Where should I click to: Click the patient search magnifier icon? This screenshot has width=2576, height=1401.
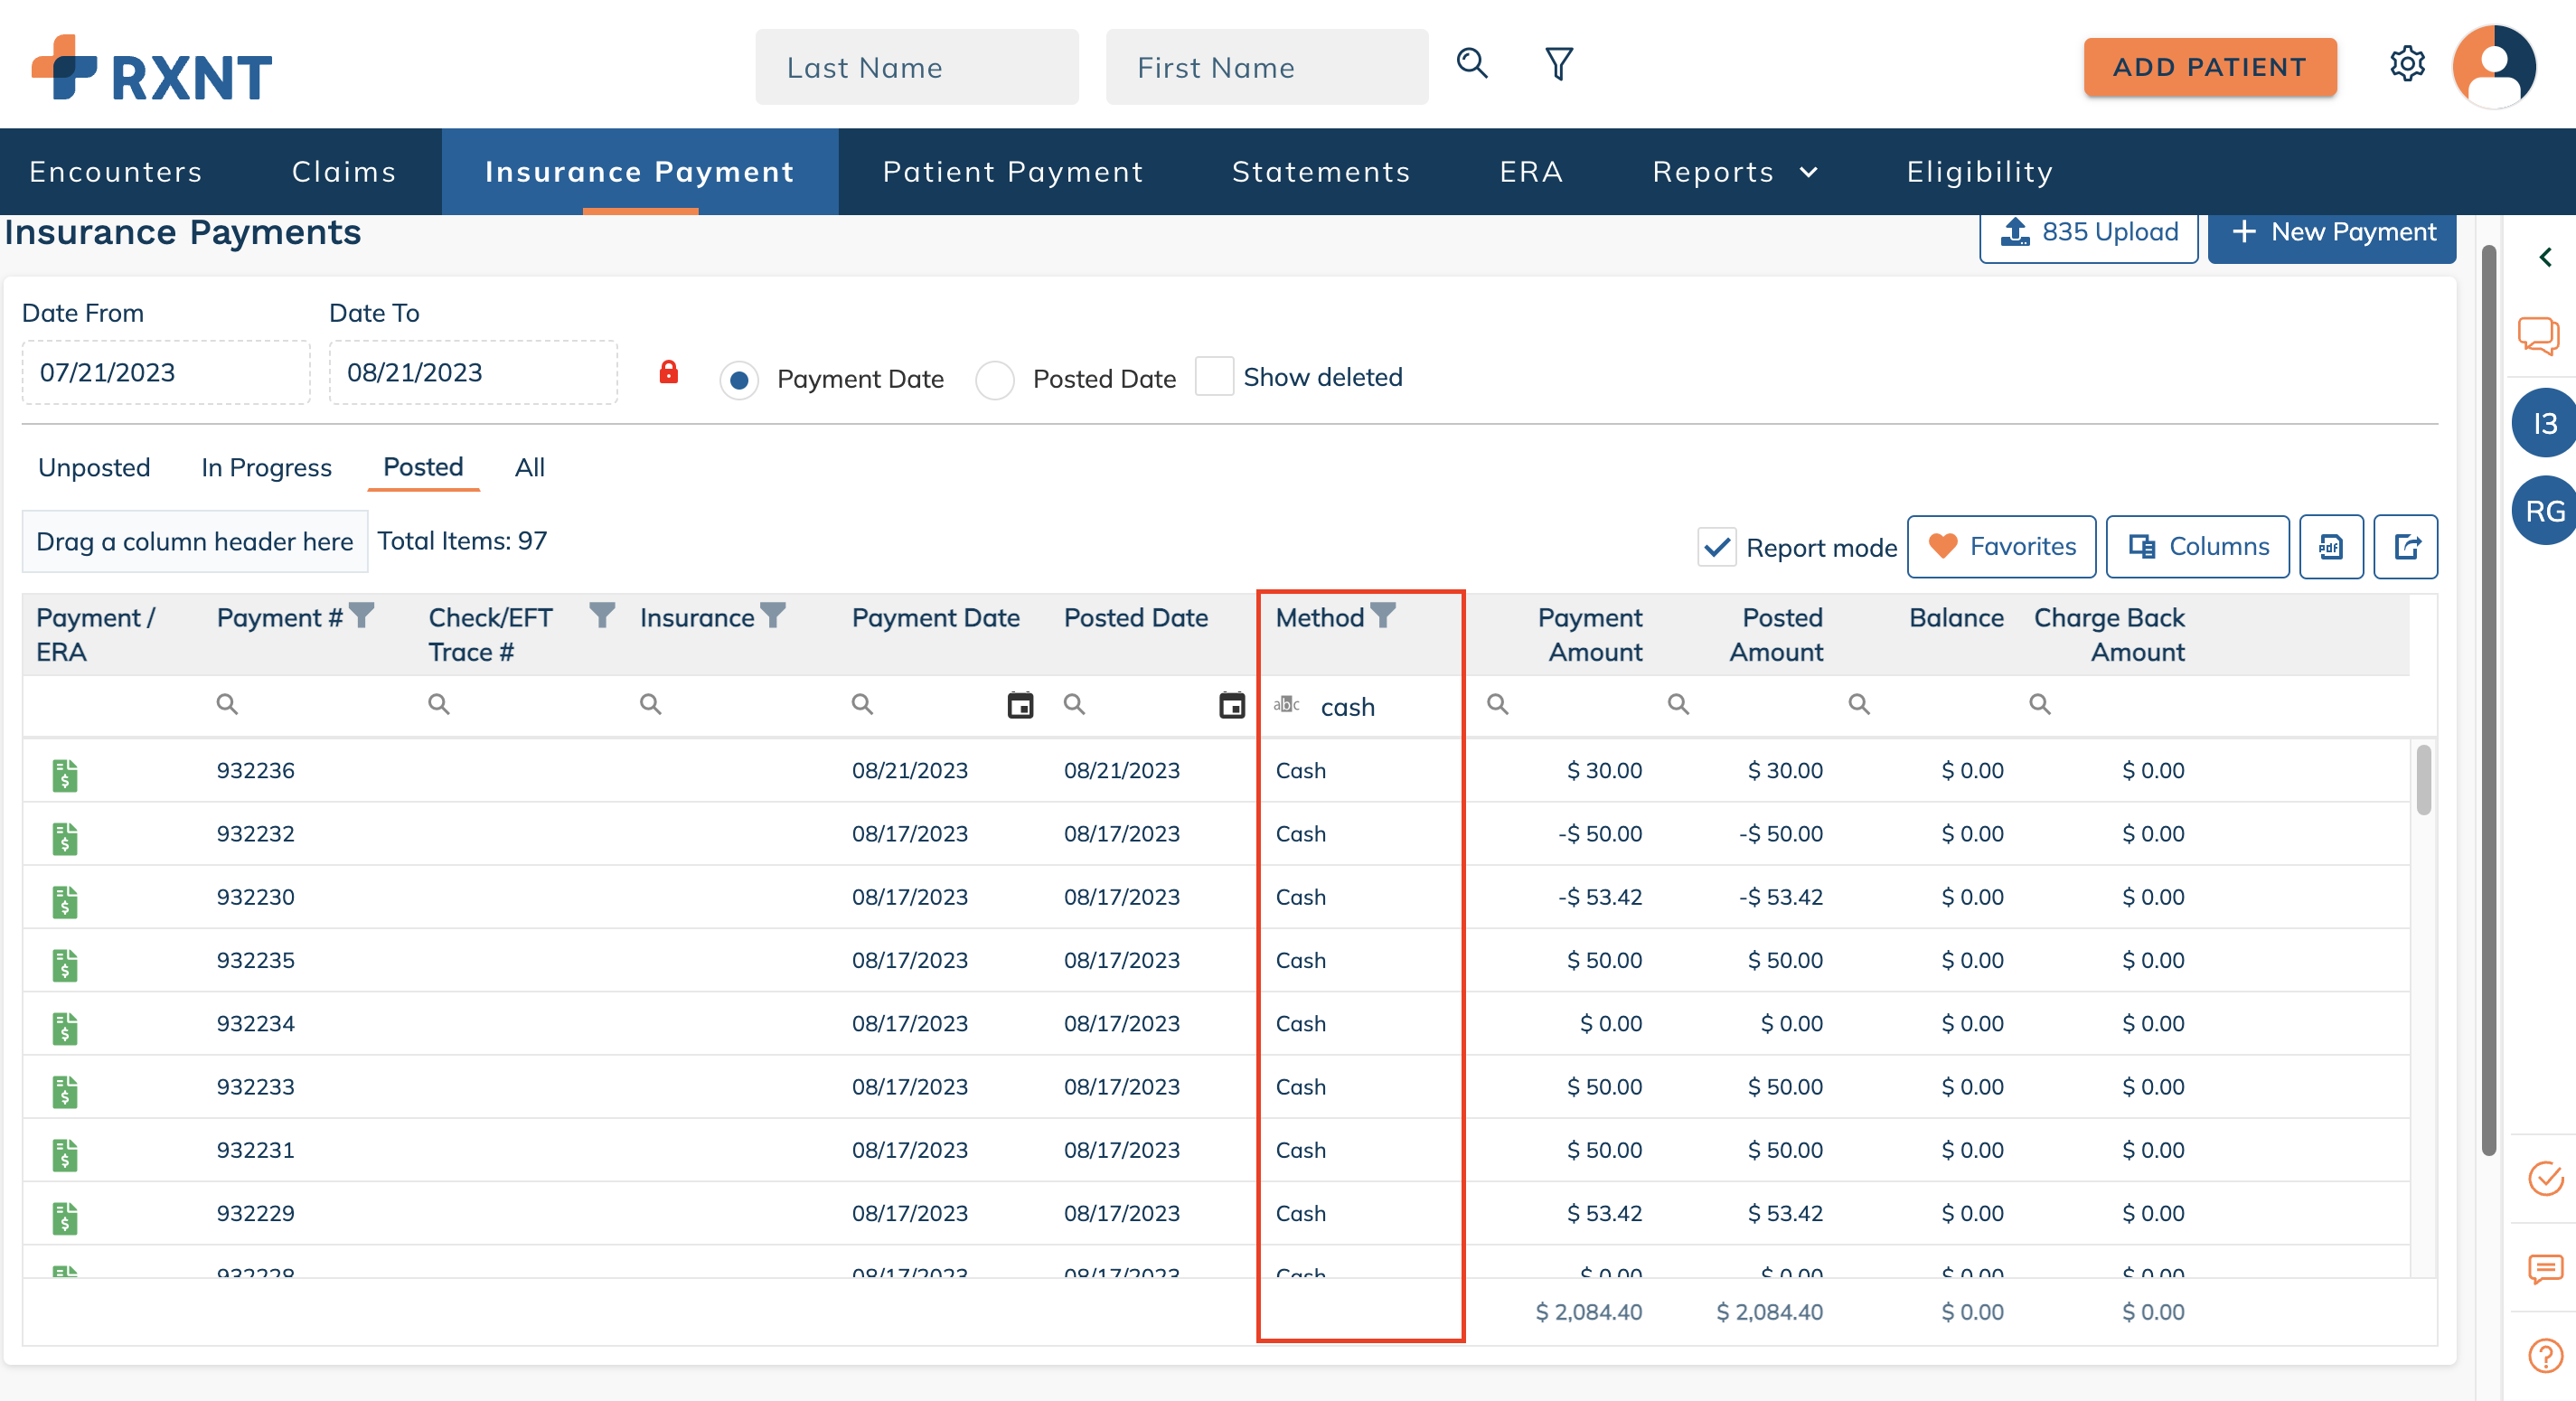coord(1472,64)
